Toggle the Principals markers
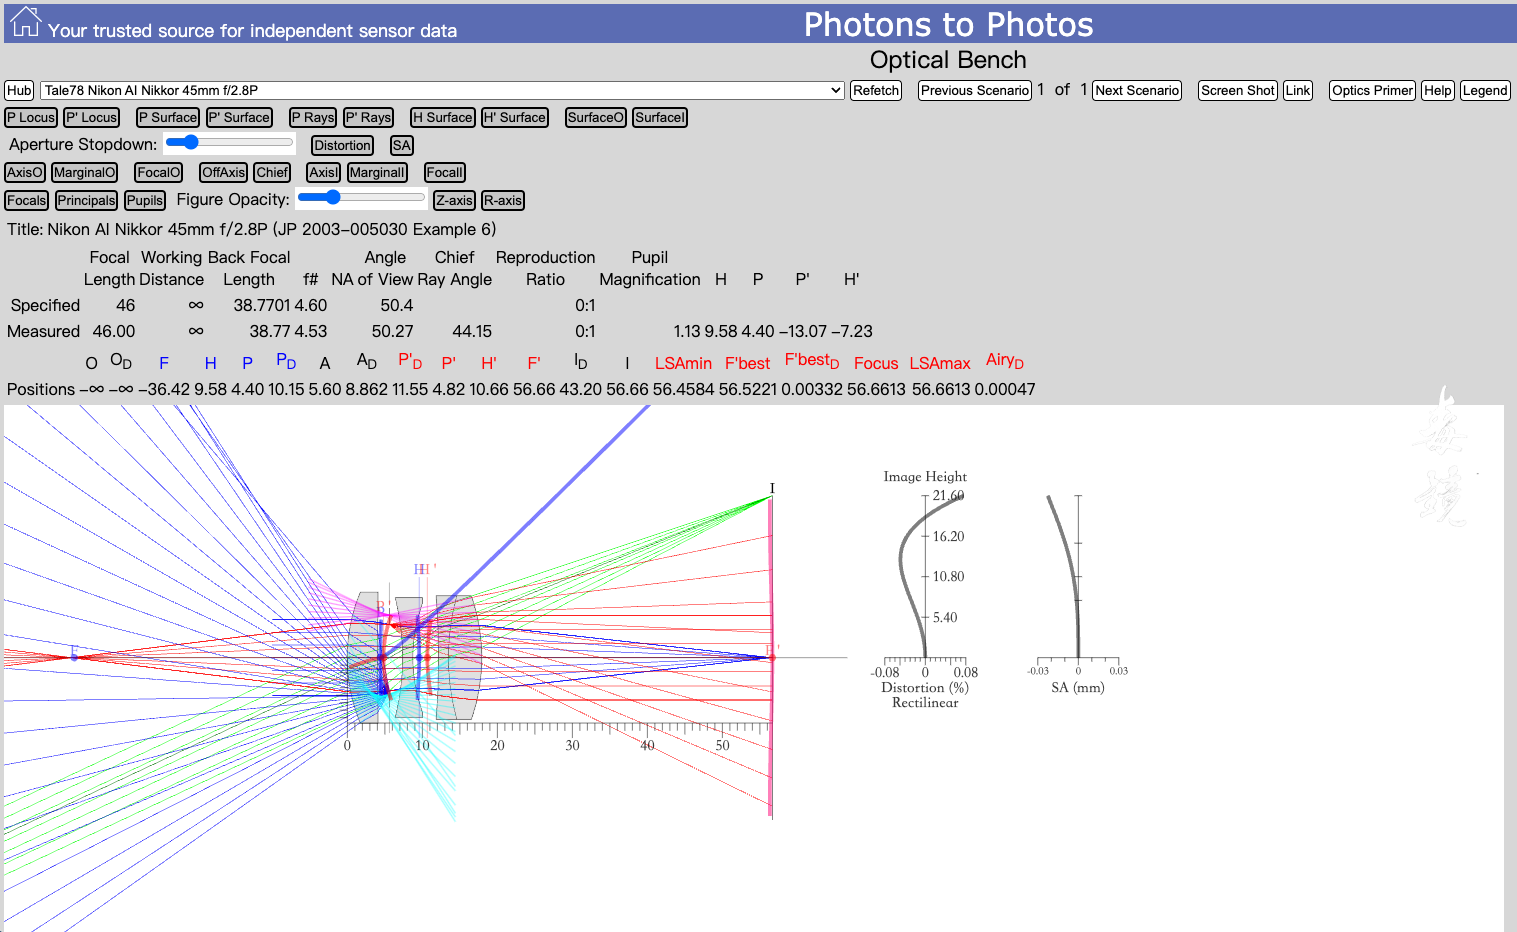 (x=87, y=200)
